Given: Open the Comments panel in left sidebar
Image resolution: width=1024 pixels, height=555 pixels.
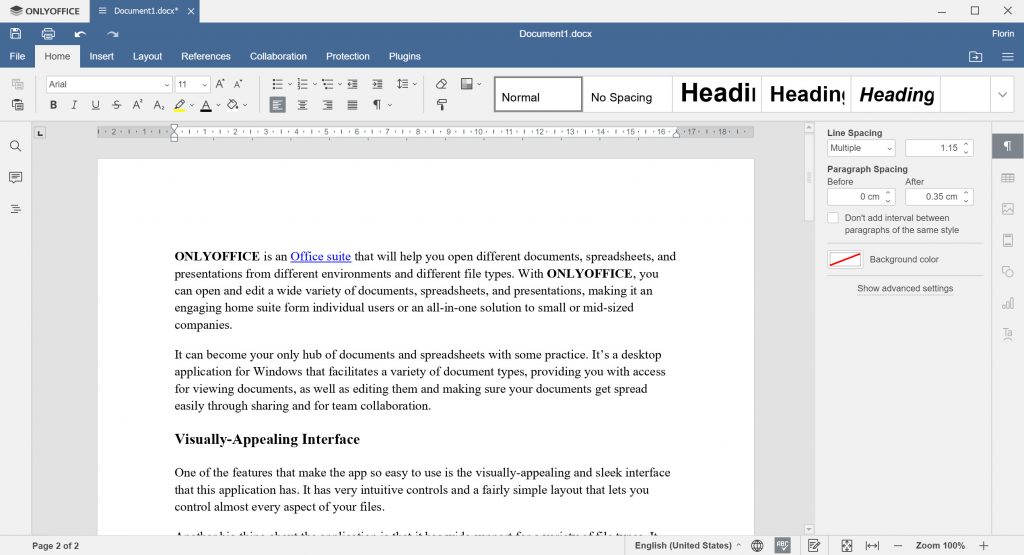Looking at the screenshot, I should [15, 177].
